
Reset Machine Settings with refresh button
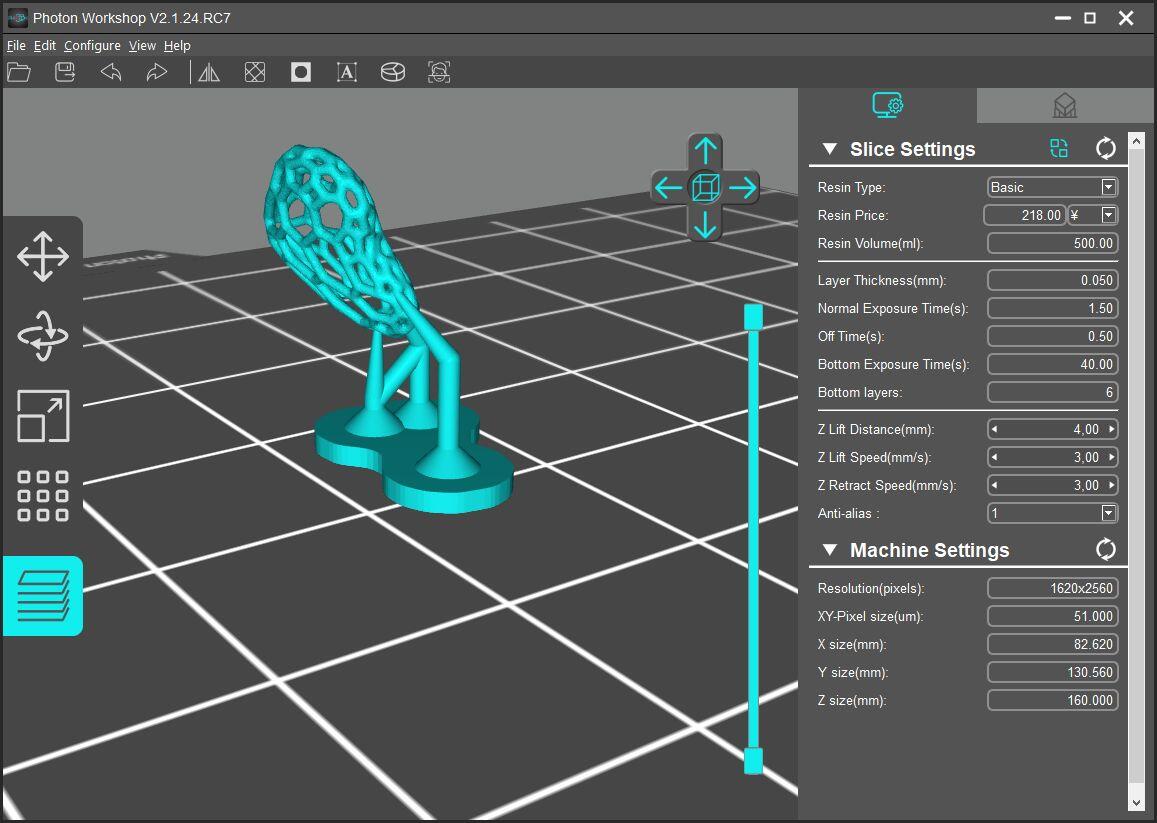(x=1105, y=549)
